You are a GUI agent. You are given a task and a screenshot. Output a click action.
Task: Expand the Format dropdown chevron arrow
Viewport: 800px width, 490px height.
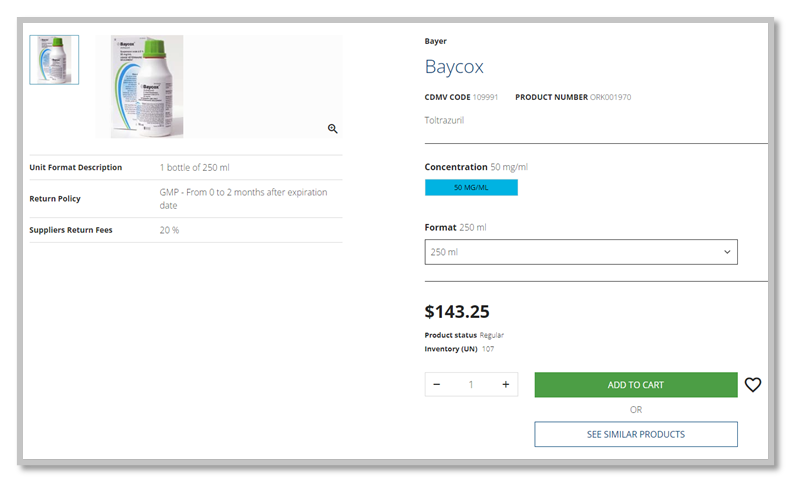pyautogui.click(x=727, y=252)
